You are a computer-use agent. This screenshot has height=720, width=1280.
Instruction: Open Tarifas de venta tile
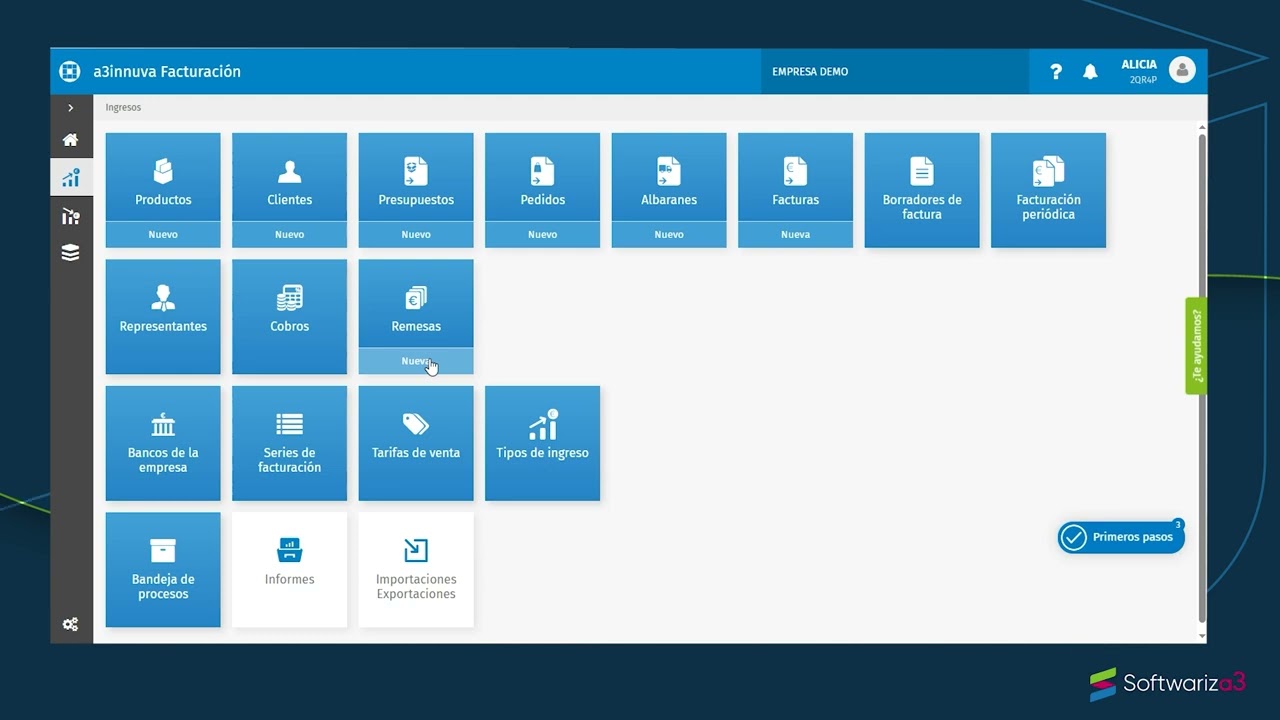416,443
